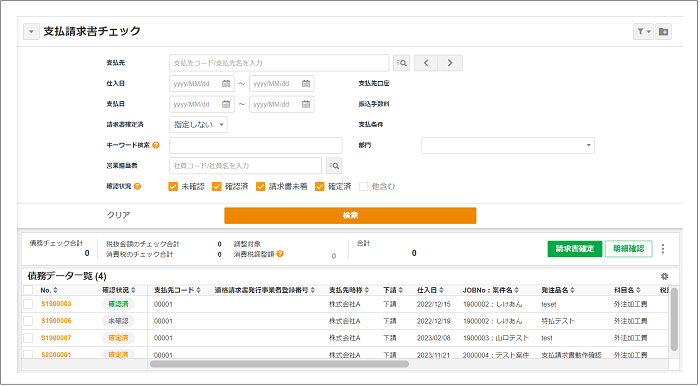Open calendar for 支払日 end date
The image size is (700, 386).
(306, 104)
